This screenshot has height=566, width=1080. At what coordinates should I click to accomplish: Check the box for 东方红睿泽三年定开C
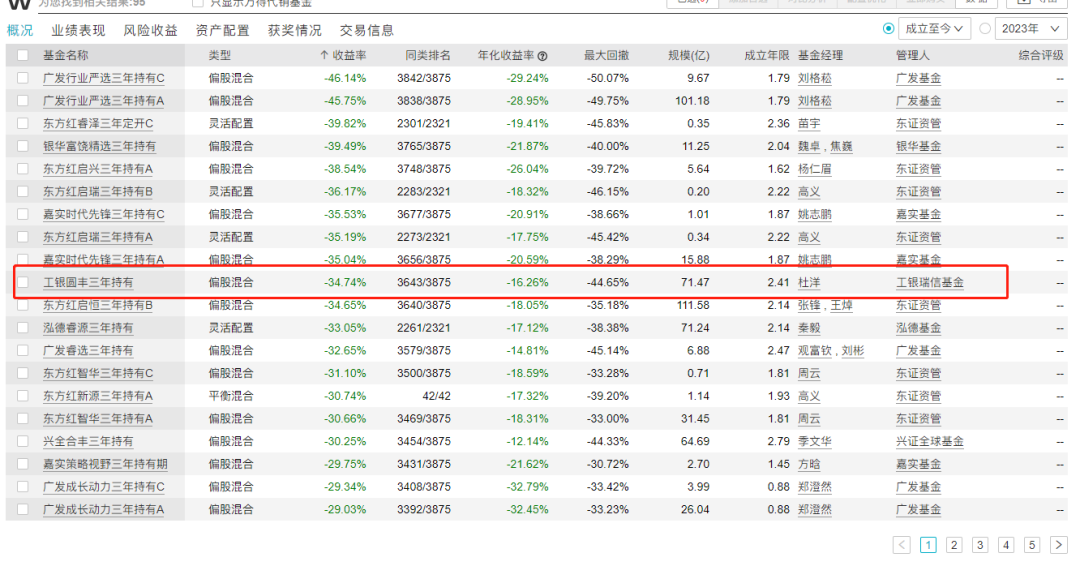[23, 124]
